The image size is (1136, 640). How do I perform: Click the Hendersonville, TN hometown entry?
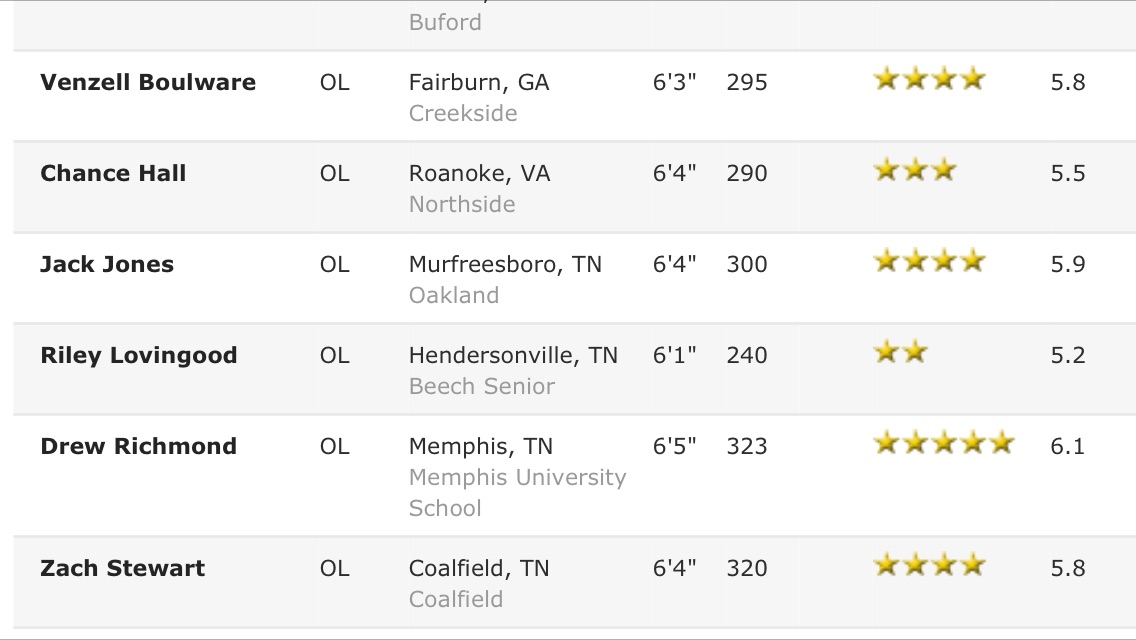click(x=513, y=355)
